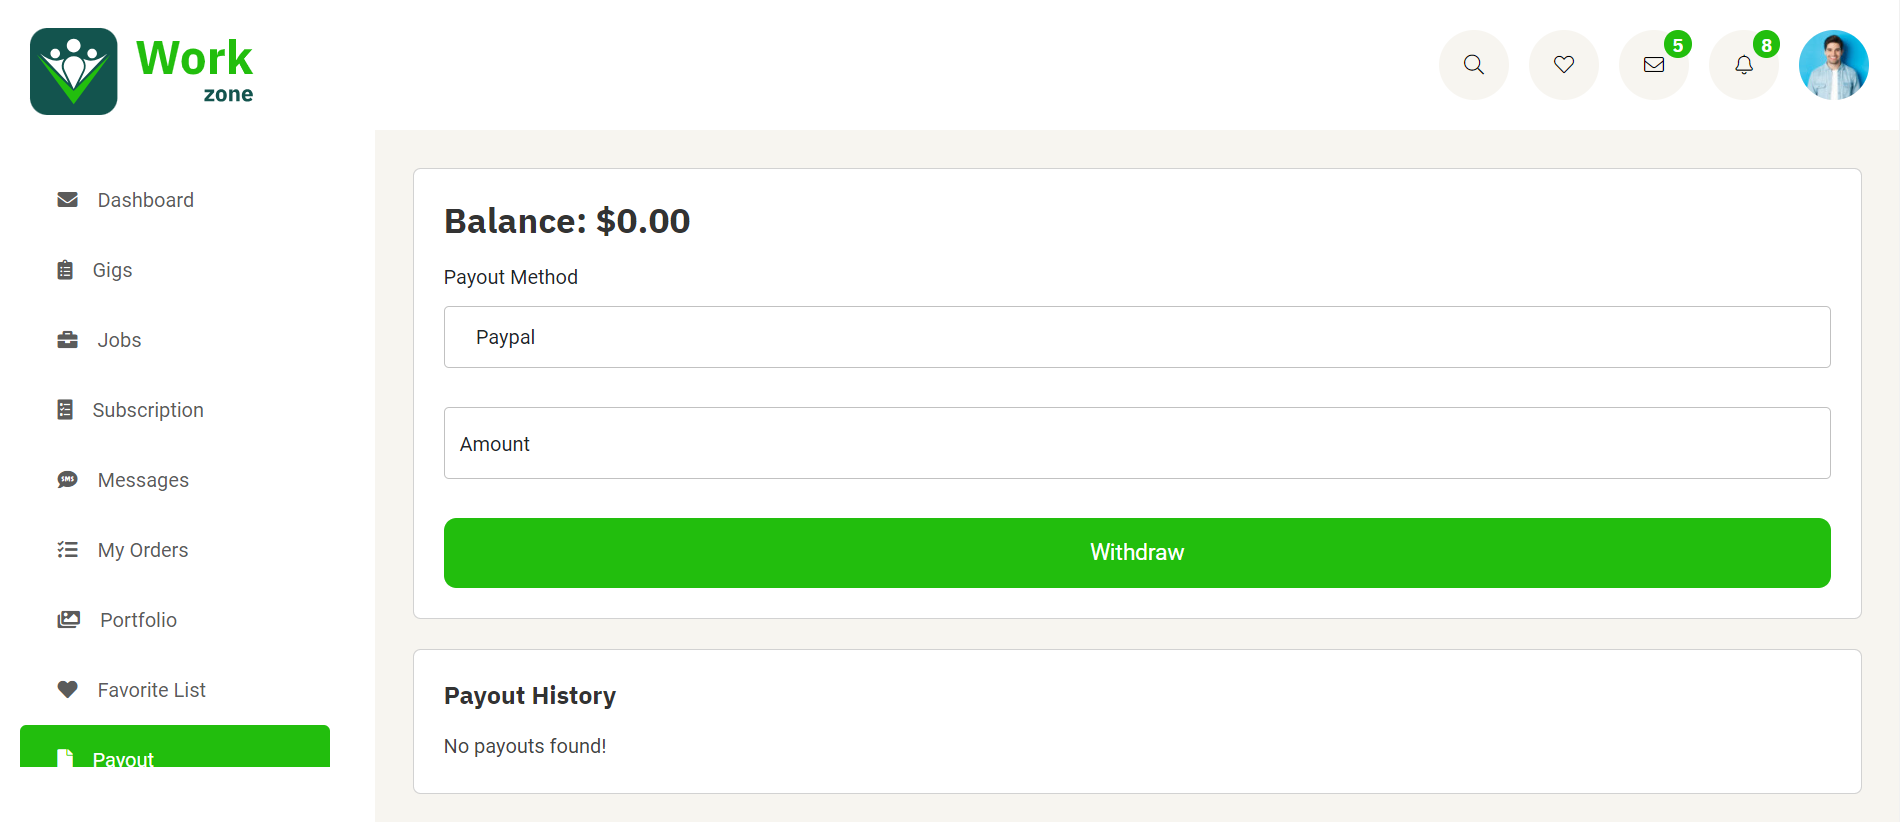Open the search icon in header
Image resolution: width=1900 pixels, height=822 pixels.
point(1473,65)
